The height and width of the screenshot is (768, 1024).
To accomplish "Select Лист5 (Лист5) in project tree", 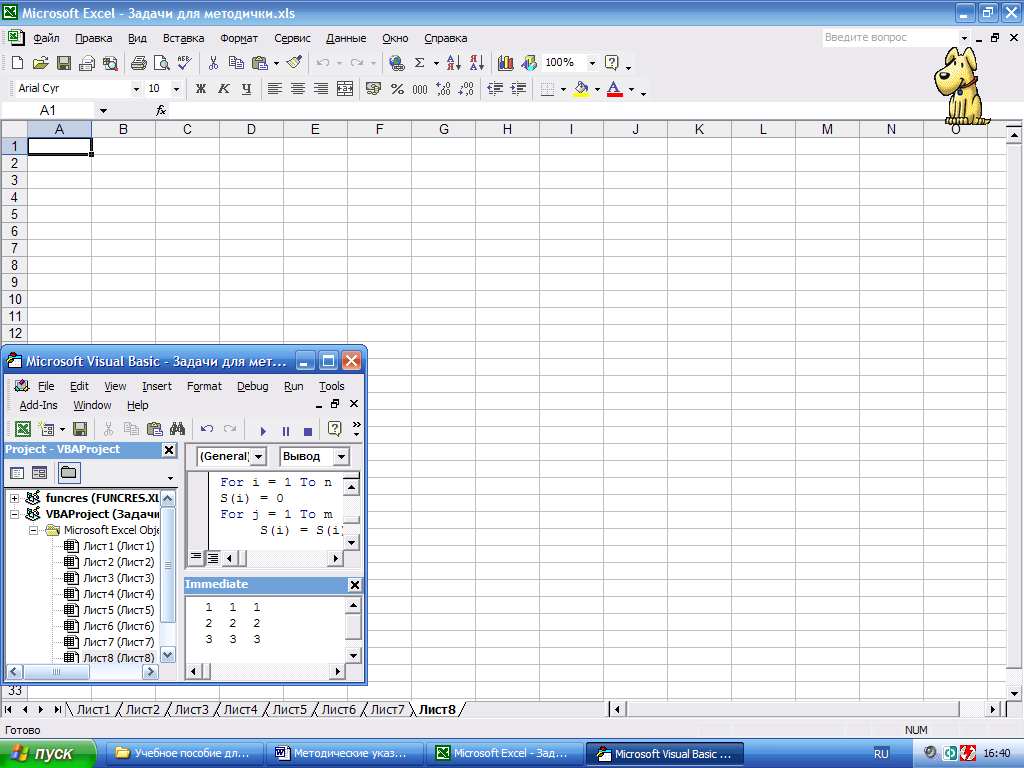I will pos(118,610).
